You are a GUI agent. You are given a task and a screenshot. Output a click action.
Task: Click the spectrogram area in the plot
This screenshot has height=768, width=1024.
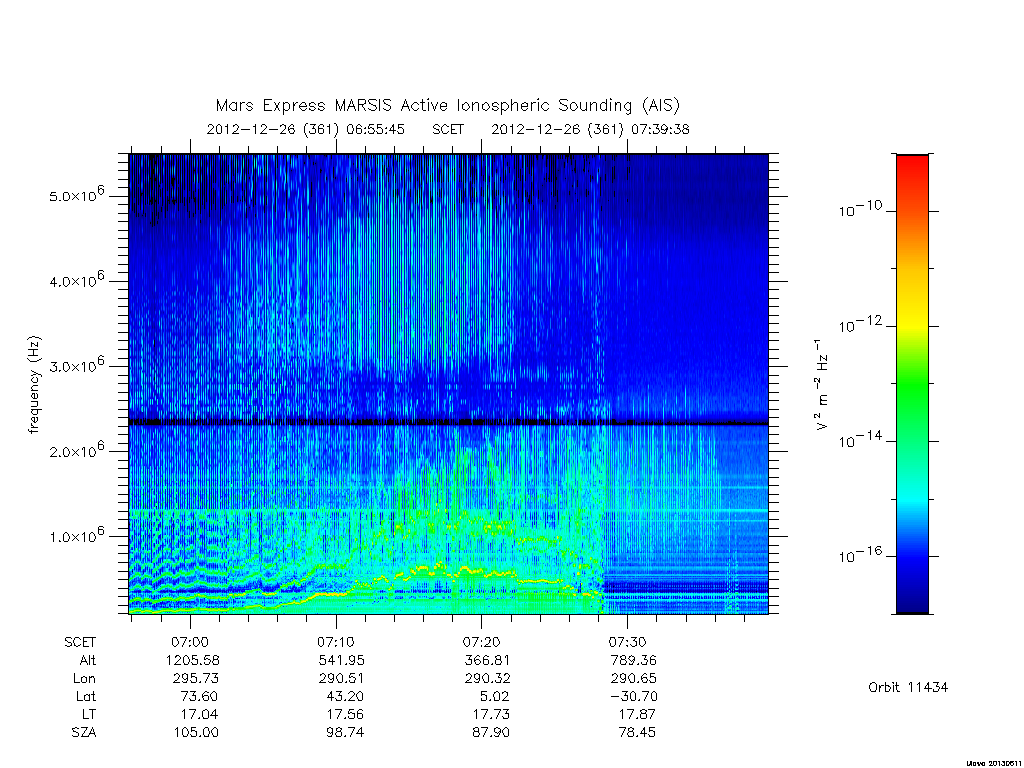point(449,384)
